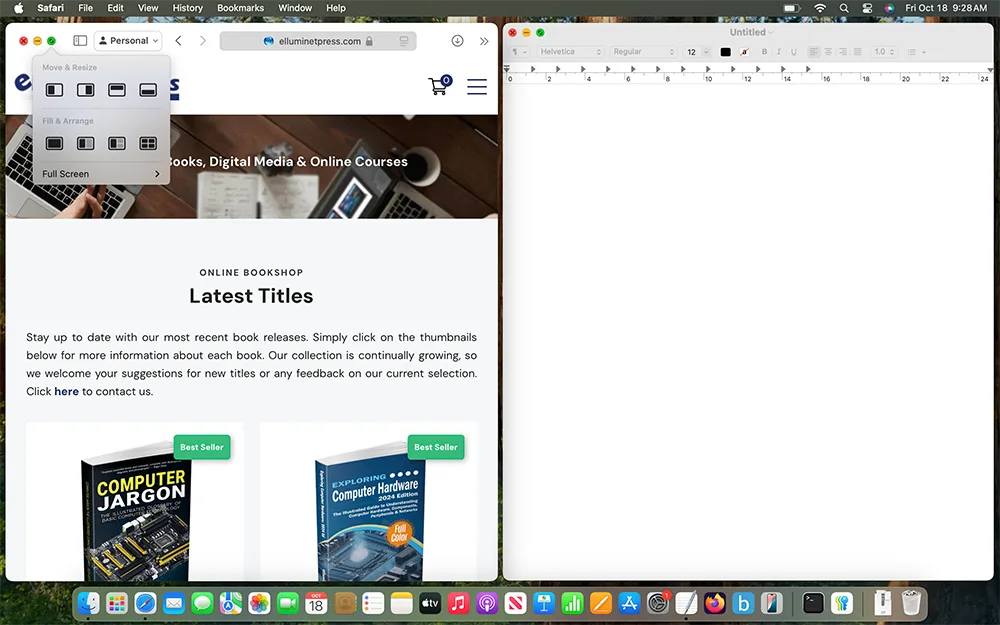The width and height of the screenshot is (1000, 625).
Task: Choose the left and right arrangement icon
Action: tap(85, 143)
